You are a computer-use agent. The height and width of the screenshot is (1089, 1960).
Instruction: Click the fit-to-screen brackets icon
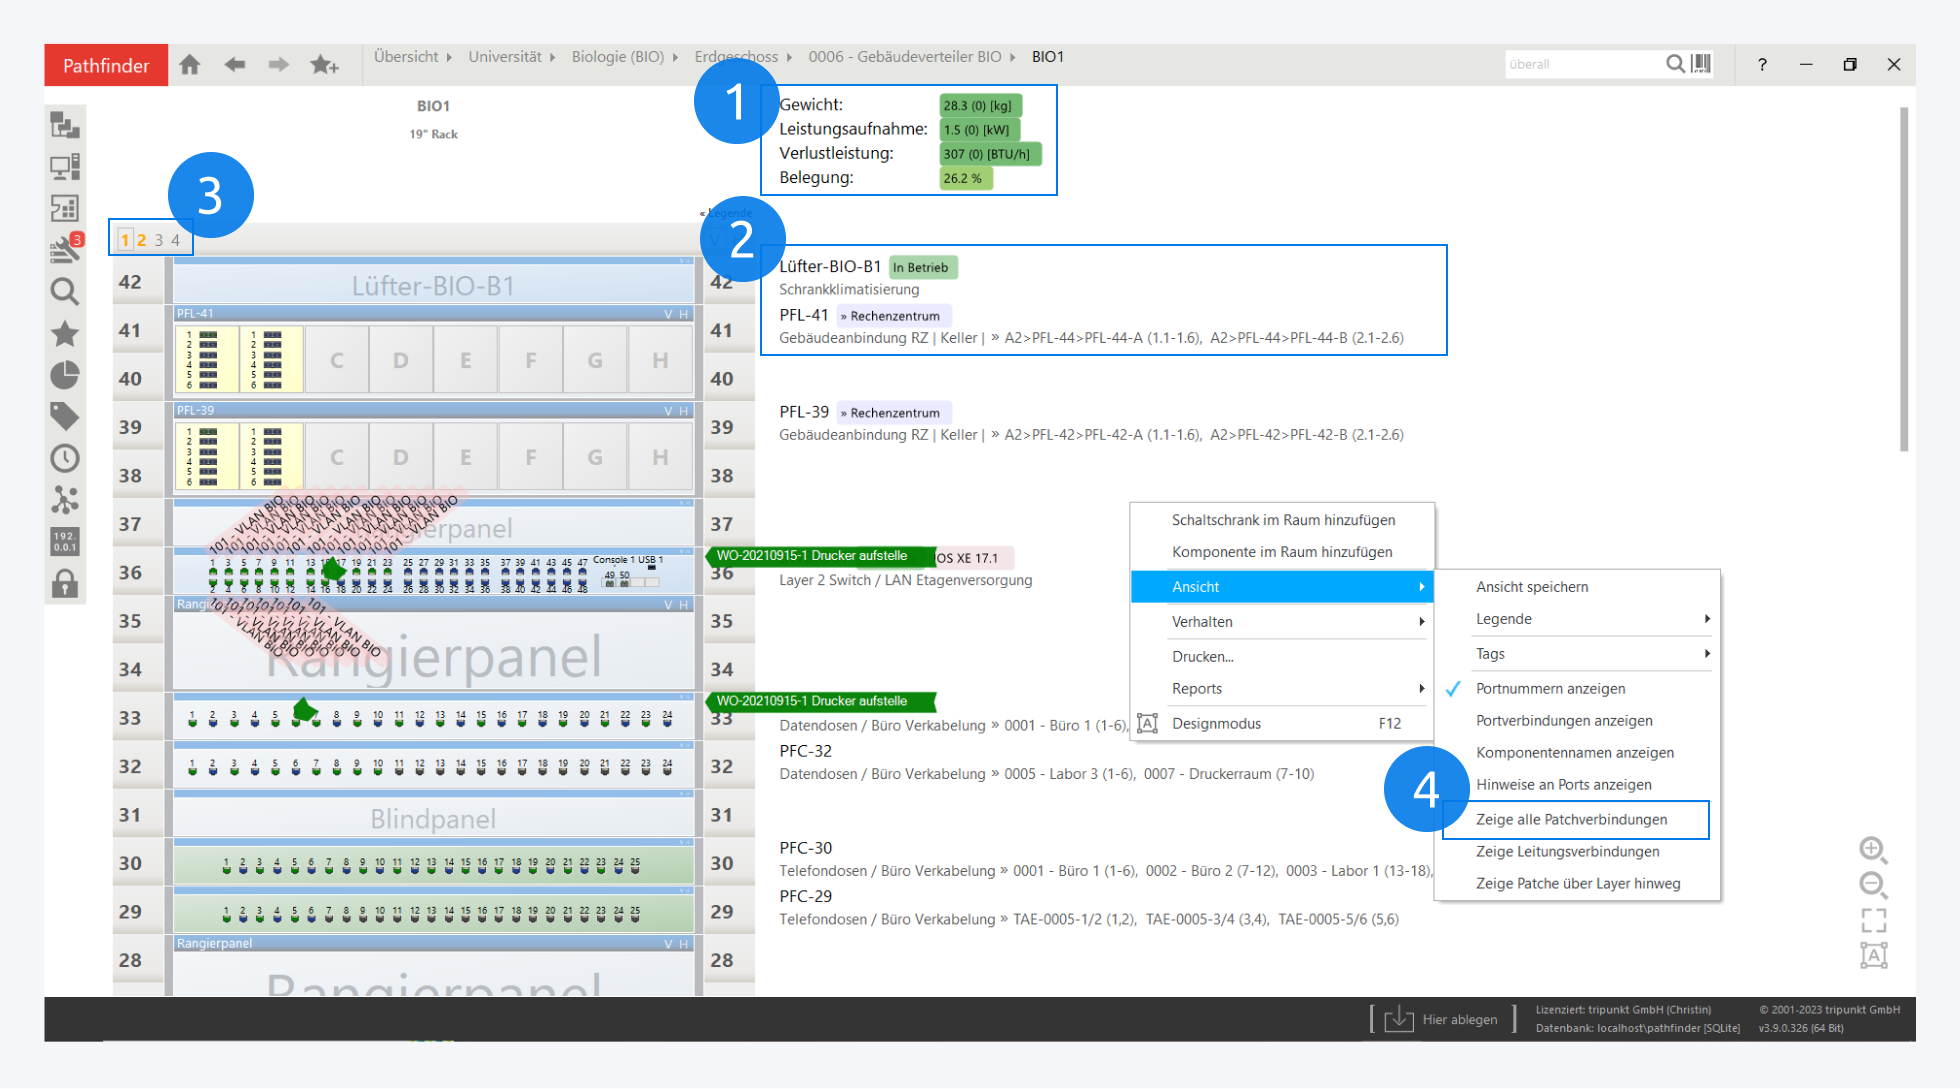pos(1873,920)
